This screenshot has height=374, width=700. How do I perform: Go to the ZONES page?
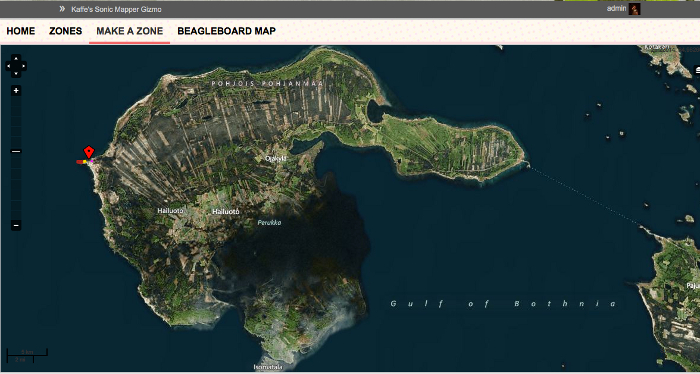(66, 31)
